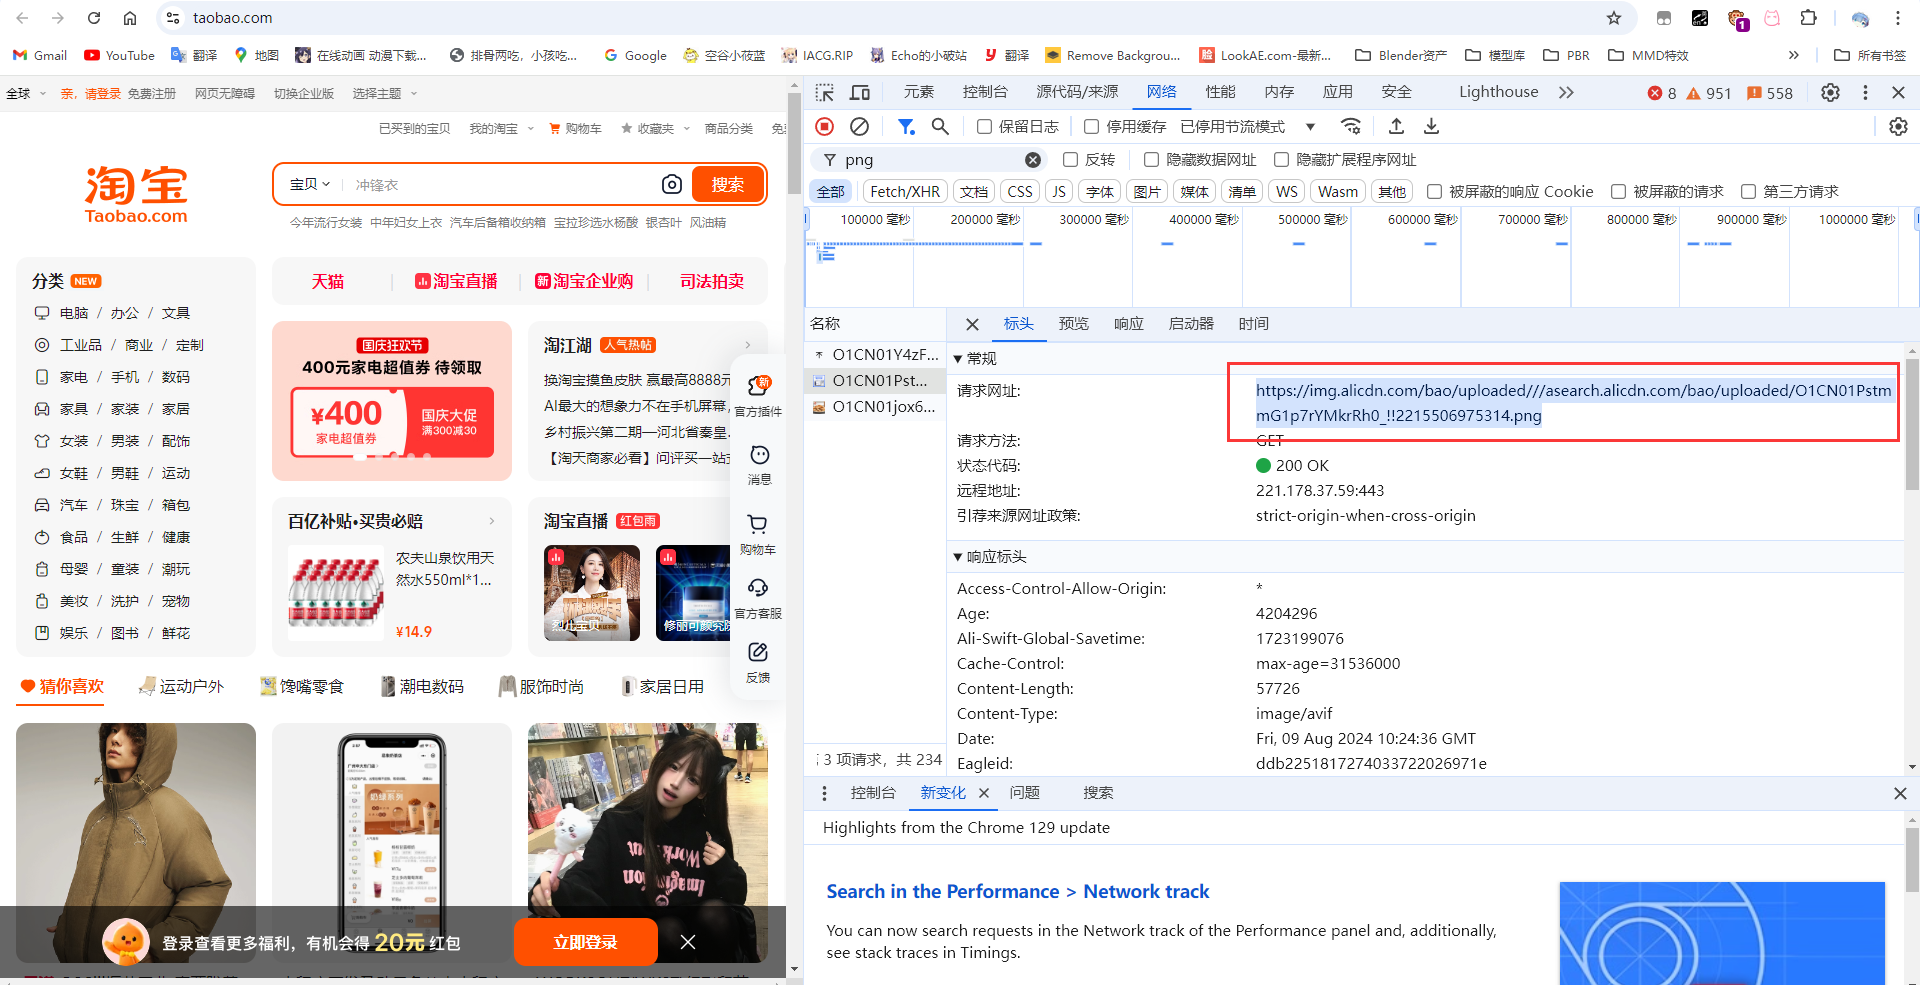The width and height of the screenshot is (1920, 985).
Task: Dismiss the login promo banner
Action: pos(688,942)
